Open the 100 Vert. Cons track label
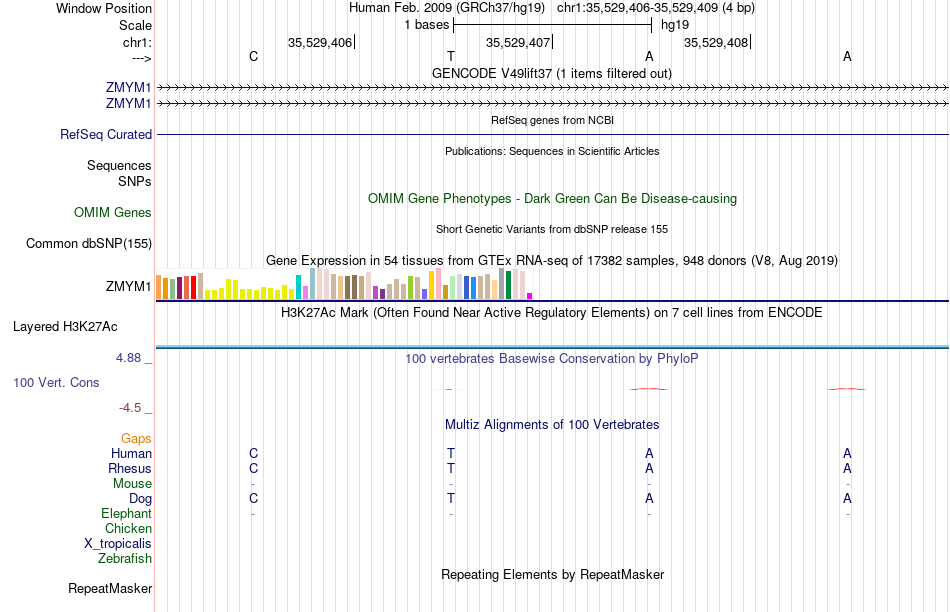950x612 pixels. pos(56,382)
